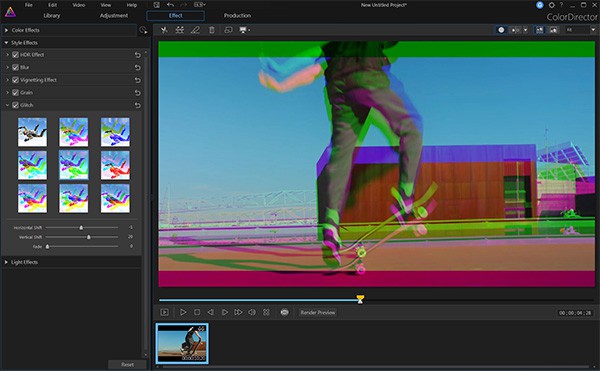
Task: Click the before/after compare view icon
Action: click(x=515, y=30)
